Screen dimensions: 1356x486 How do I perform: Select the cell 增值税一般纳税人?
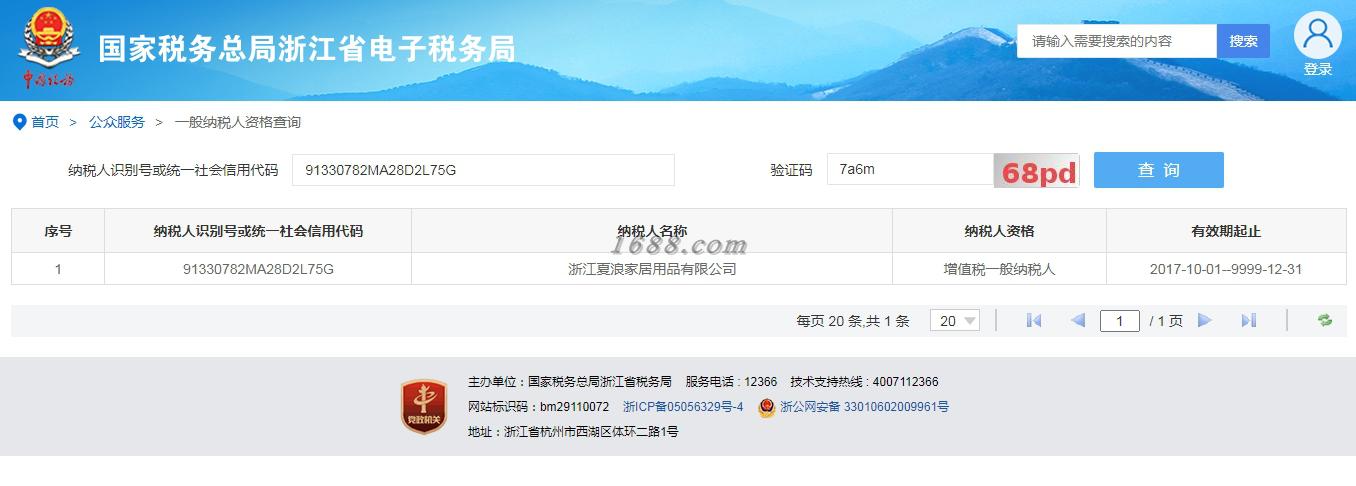(x=999, y=269)
